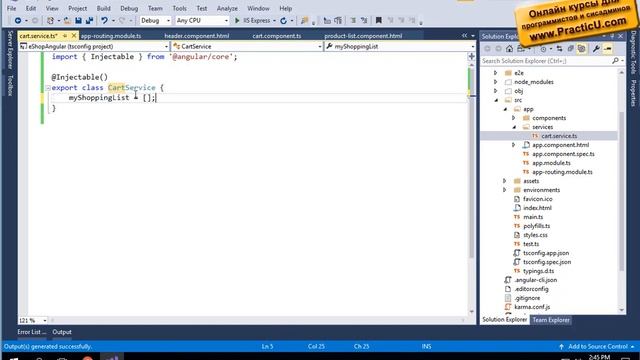Open the Server Explorer side tab

[10, 49]
